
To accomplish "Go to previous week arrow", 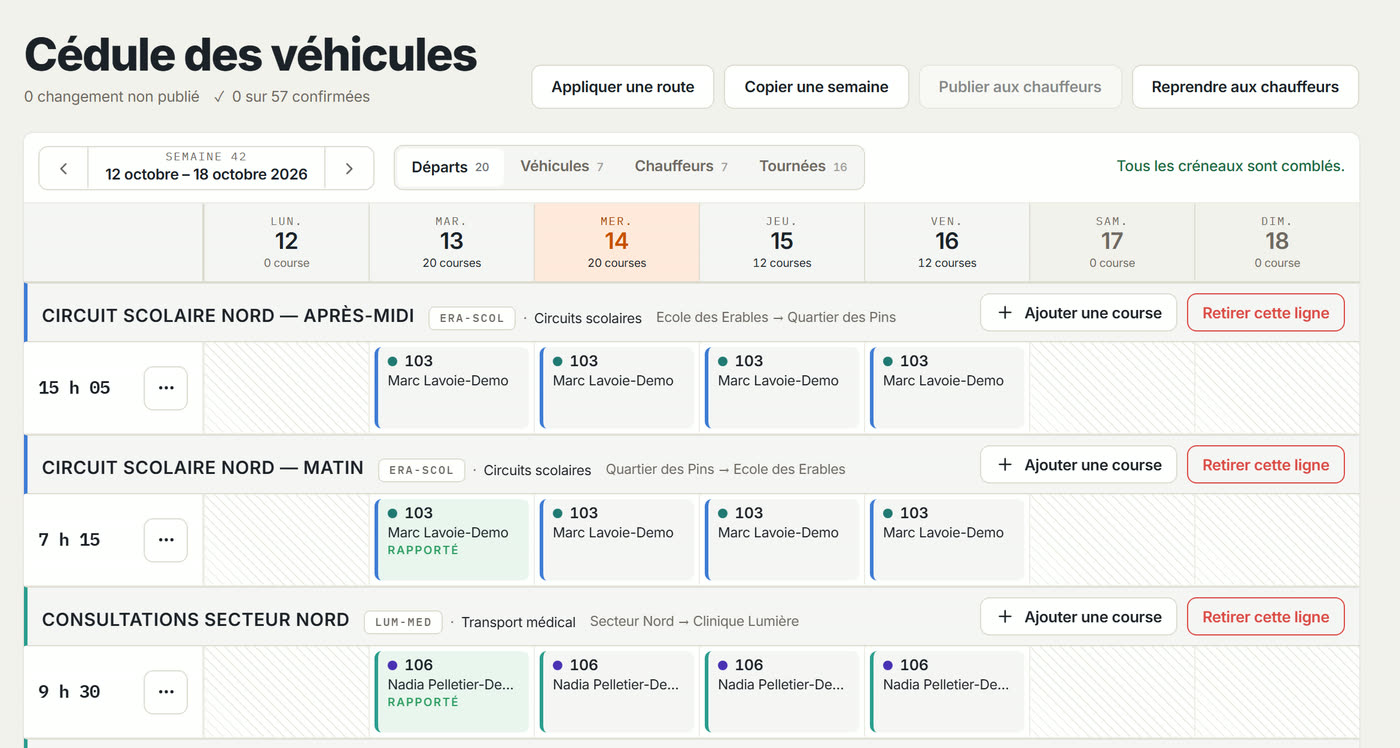I will [x=64, y=168].
